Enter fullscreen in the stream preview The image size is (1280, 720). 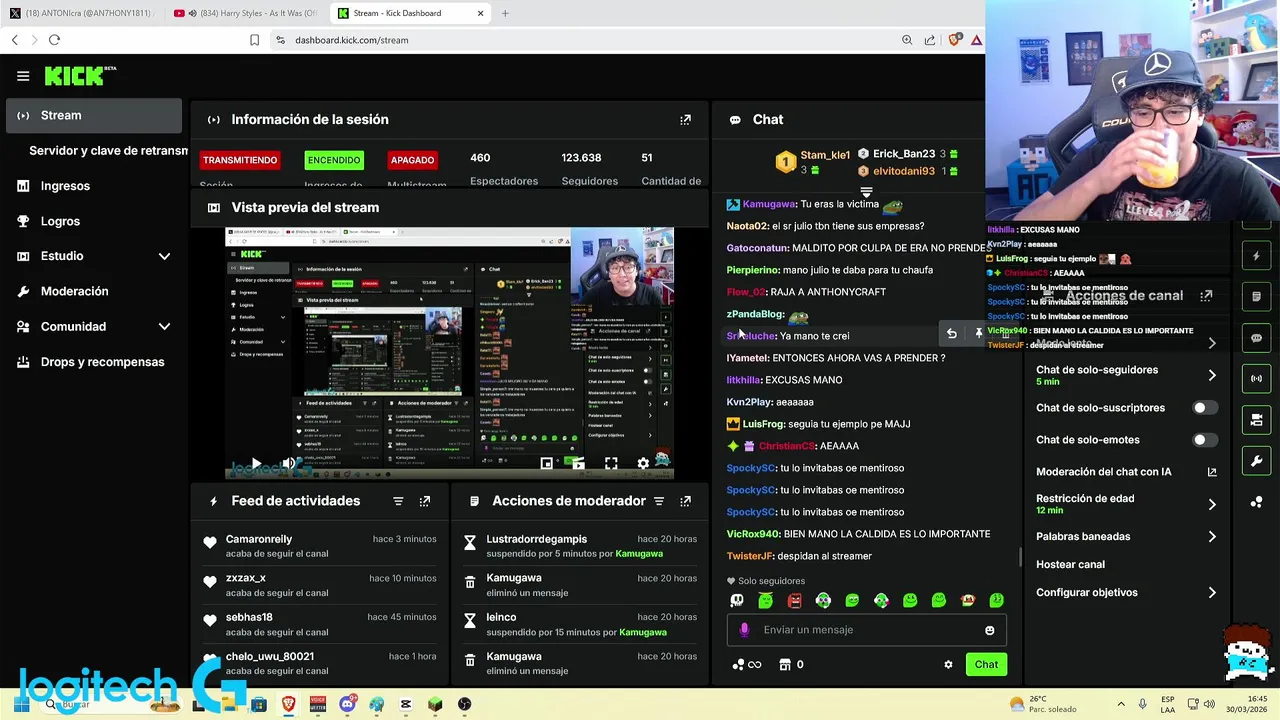click(611, 463)
